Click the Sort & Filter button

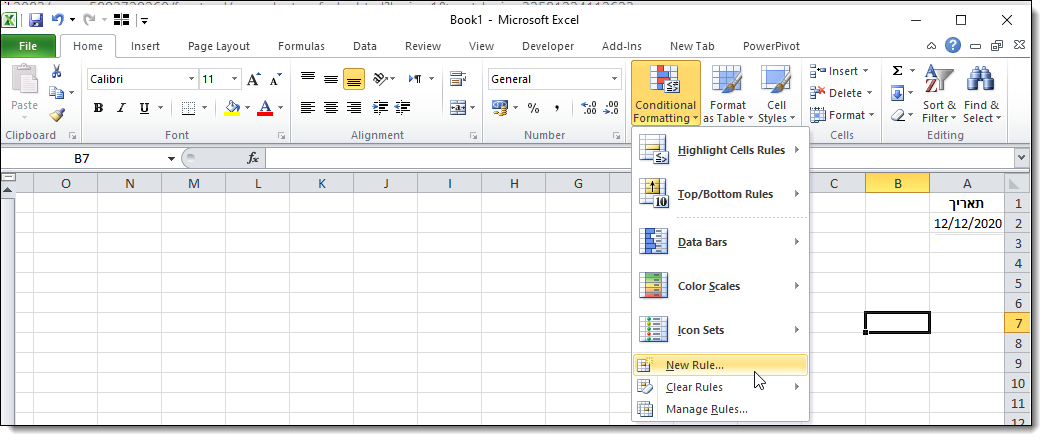[x=939, y=96]
